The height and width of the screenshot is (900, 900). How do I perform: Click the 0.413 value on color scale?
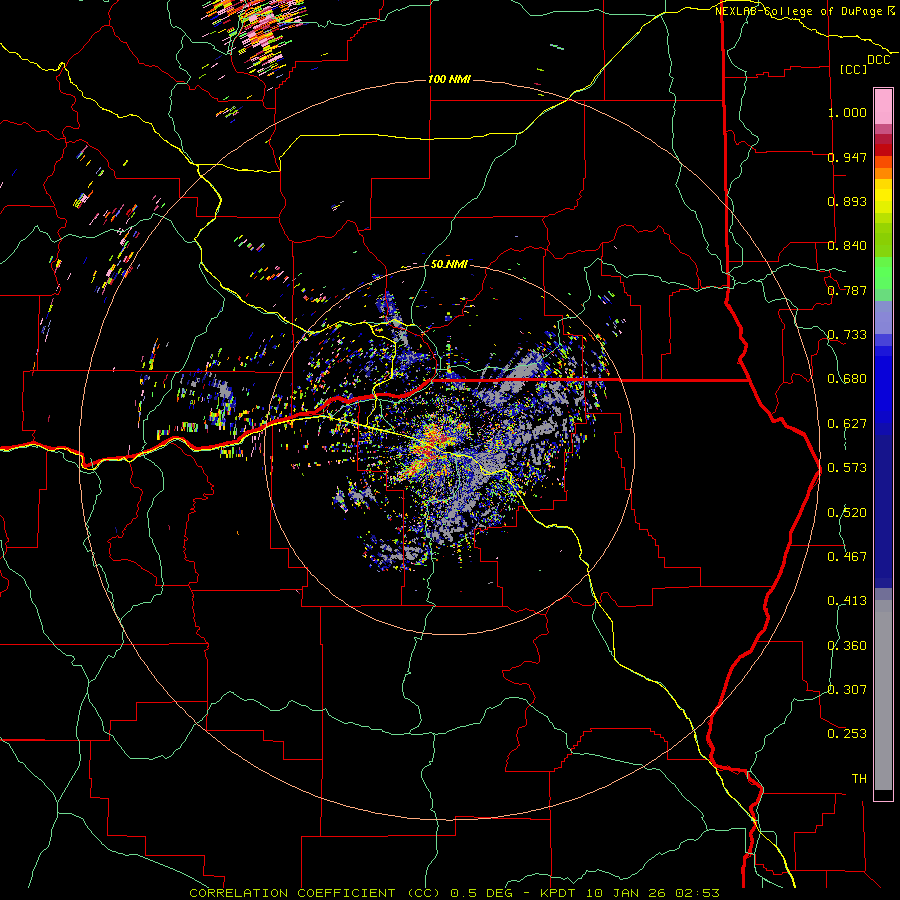tap(847, 601)
